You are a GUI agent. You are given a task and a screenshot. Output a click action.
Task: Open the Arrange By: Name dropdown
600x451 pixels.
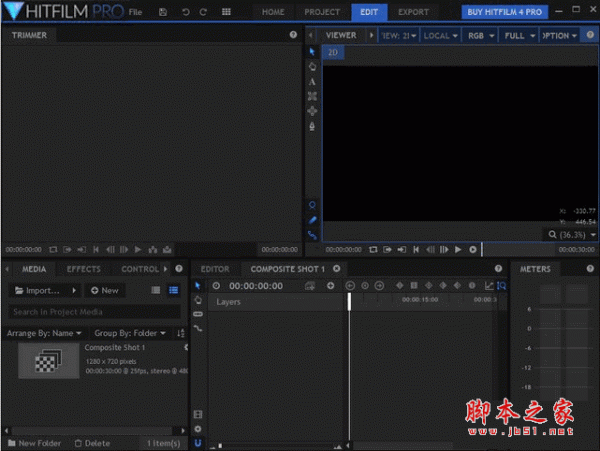tap(45, 332)
